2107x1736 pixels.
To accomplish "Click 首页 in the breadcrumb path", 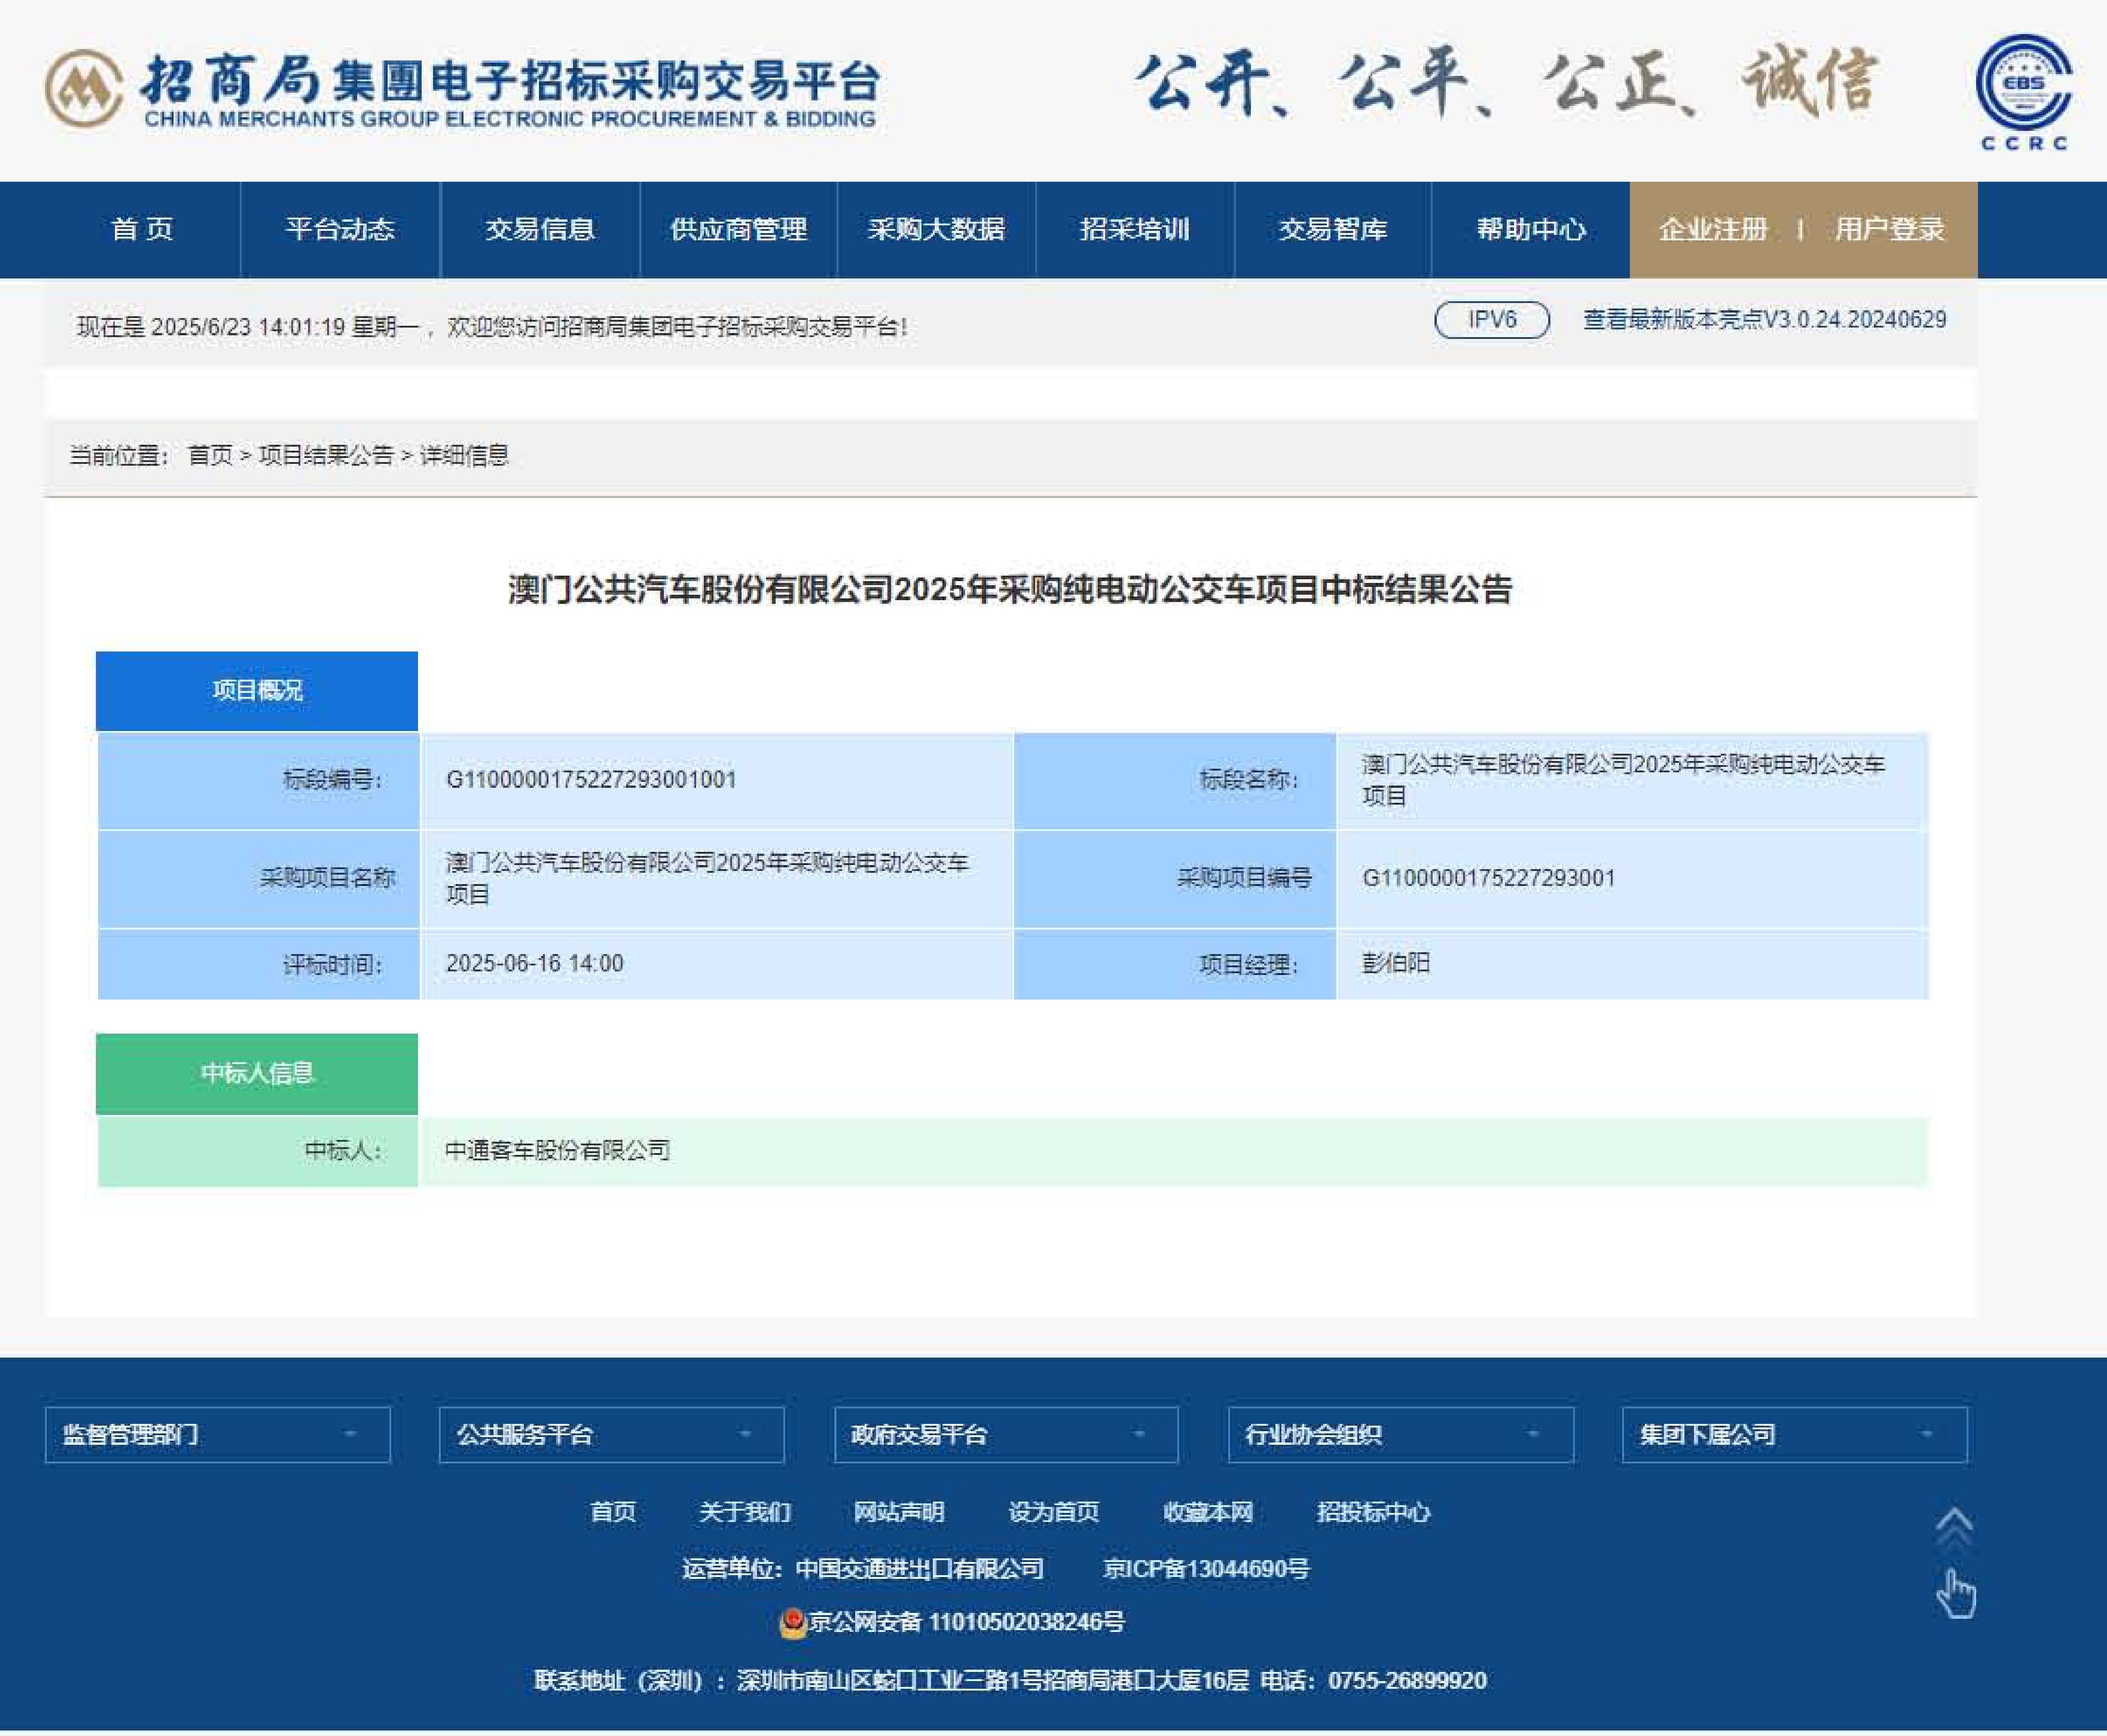I will coord(210,456).
